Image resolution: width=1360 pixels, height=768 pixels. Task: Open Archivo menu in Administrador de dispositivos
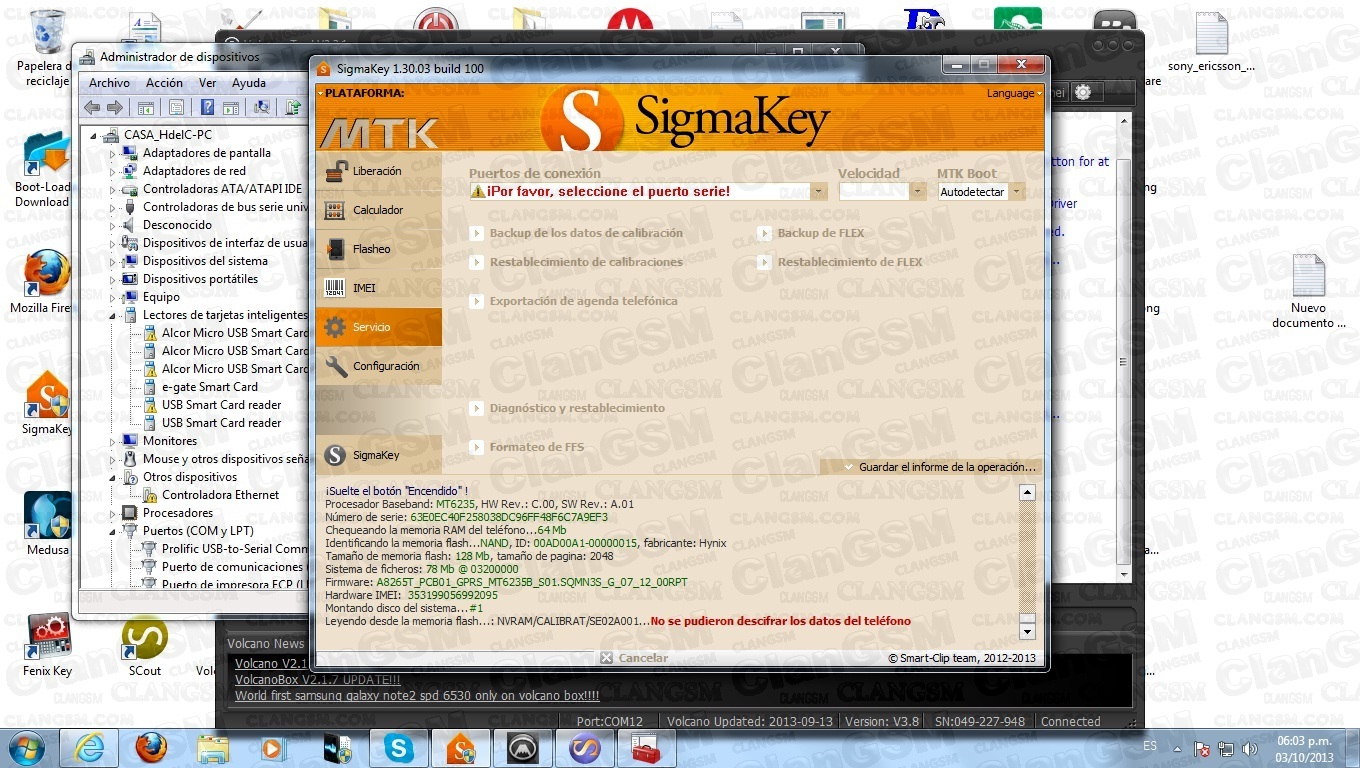(109, 83)
